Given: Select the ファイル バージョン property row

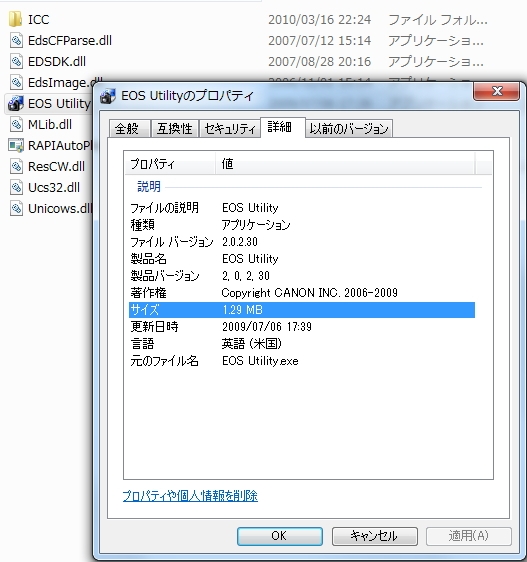Looking at the screenshot, I should click(x=302, y=242).
